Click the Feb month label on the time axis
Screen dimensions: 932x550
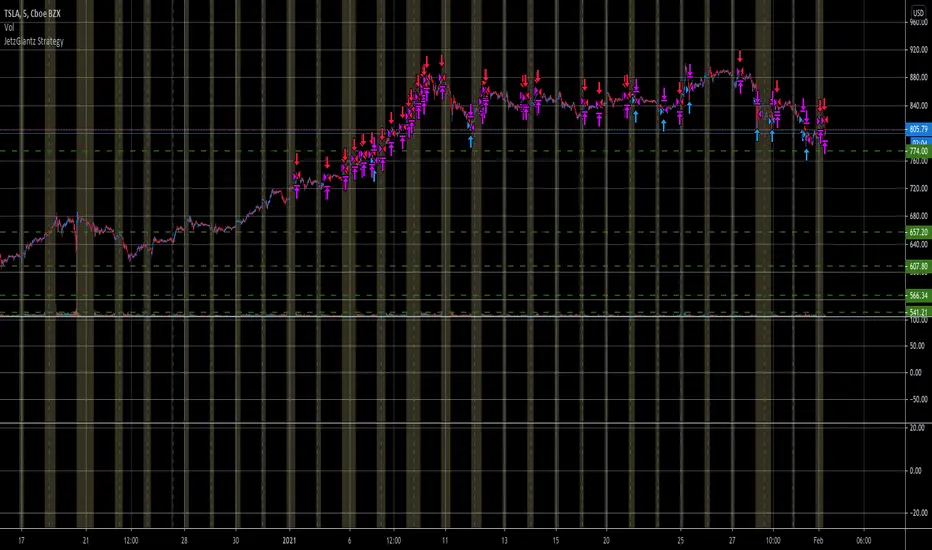tap(818, 540)
